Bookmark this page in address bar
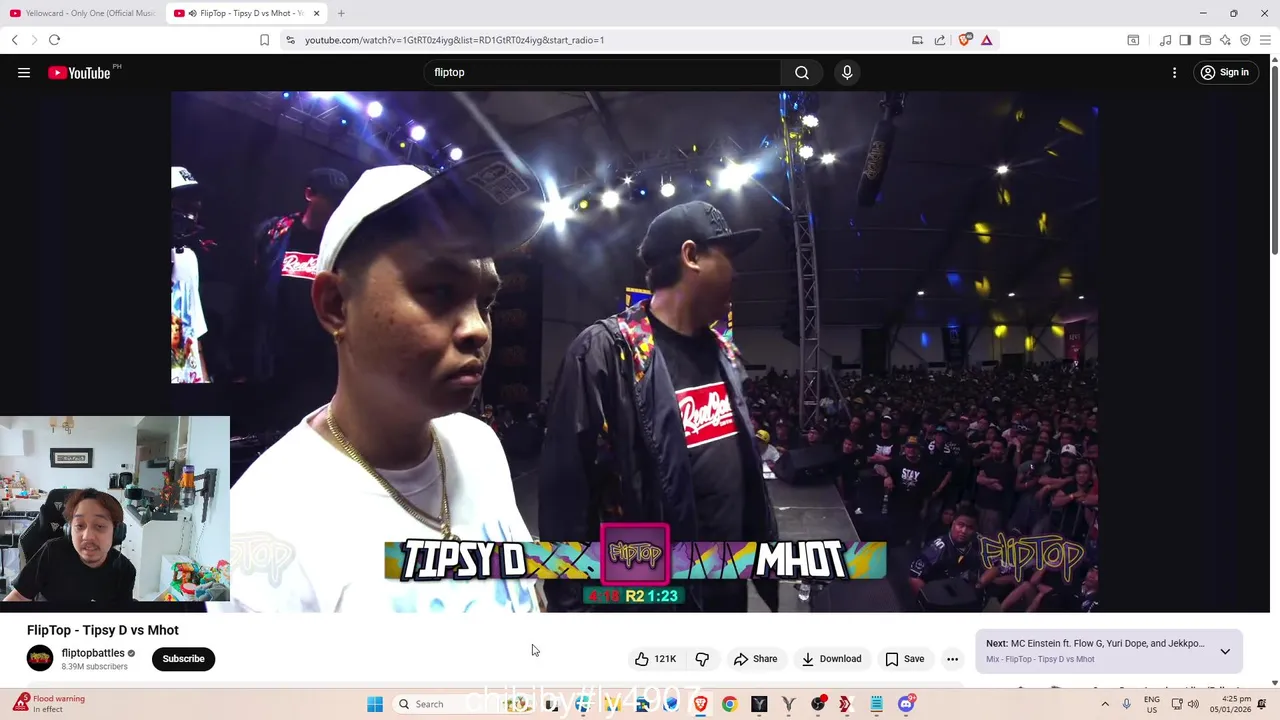Viewport: 1280px width, 720px height. pyautogui.click(x=264, y=40)
